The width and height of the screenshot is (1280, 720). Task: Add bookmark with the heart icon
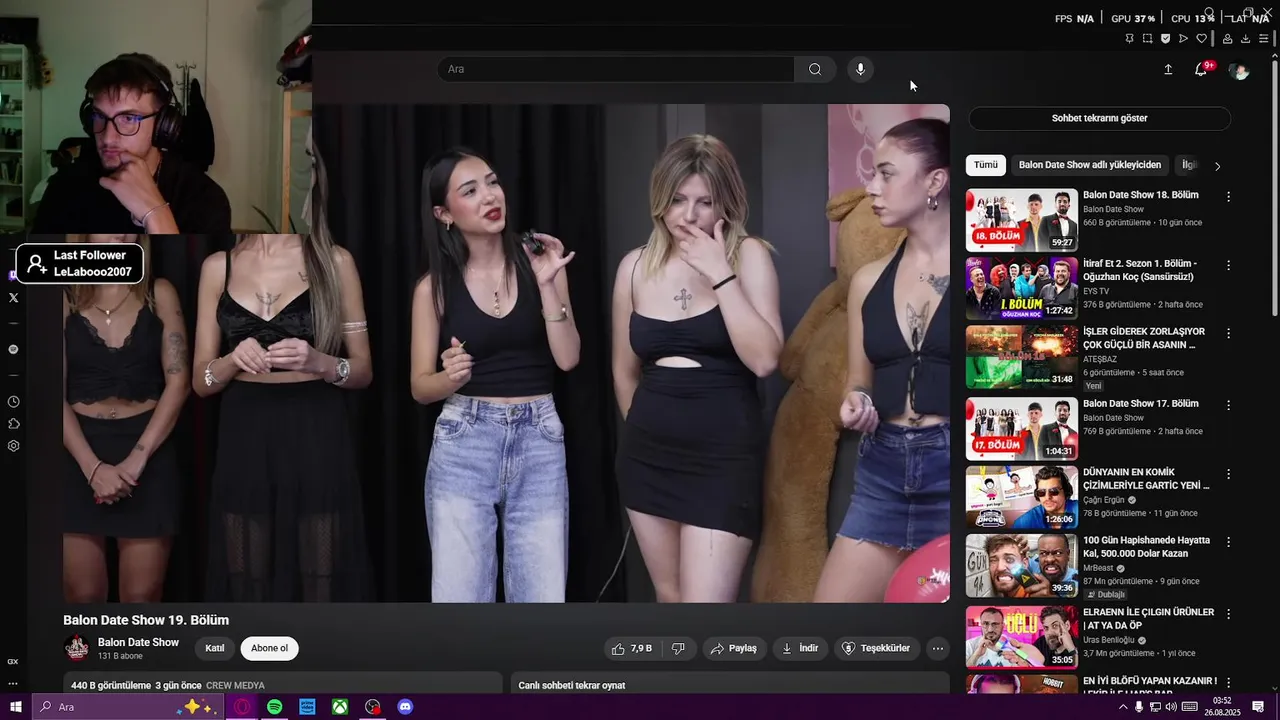(1202, 39)
